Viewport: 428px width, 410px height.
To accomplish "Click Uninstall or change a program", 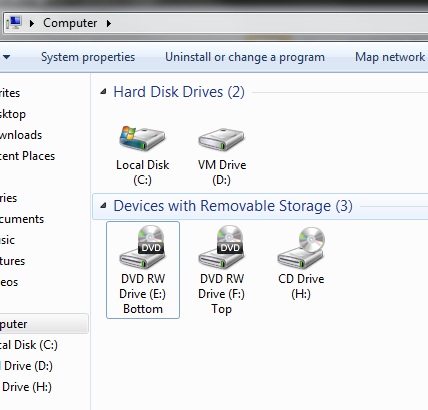I will [x=245, y=57].
